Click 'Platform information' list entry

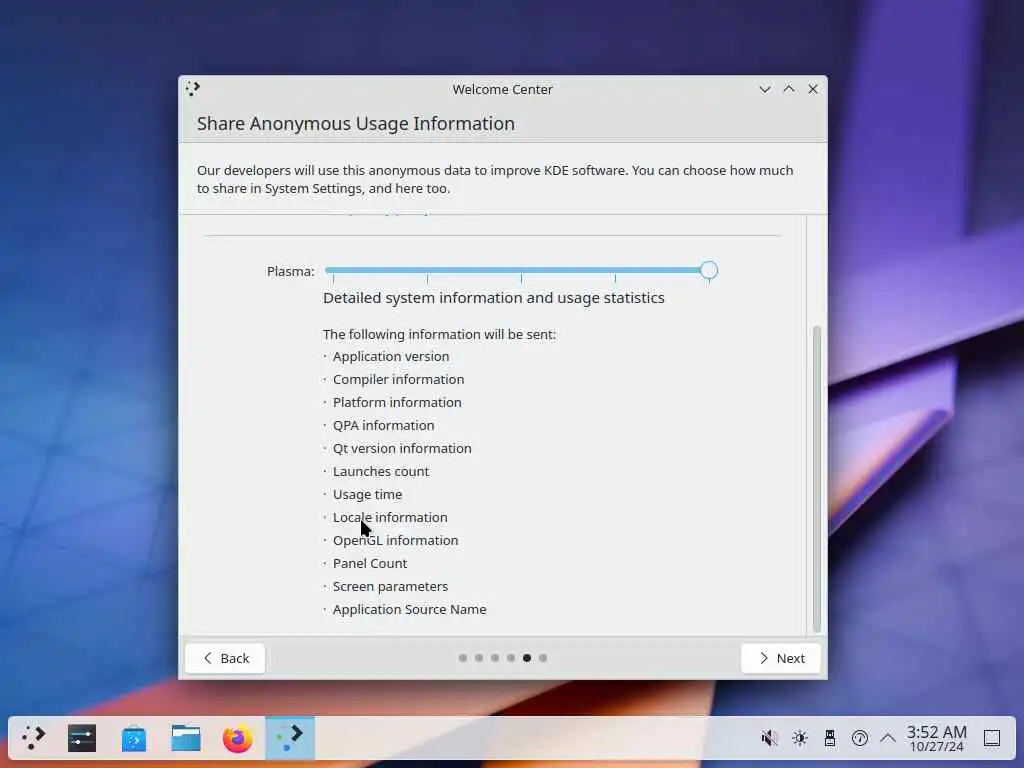point(397,402)
